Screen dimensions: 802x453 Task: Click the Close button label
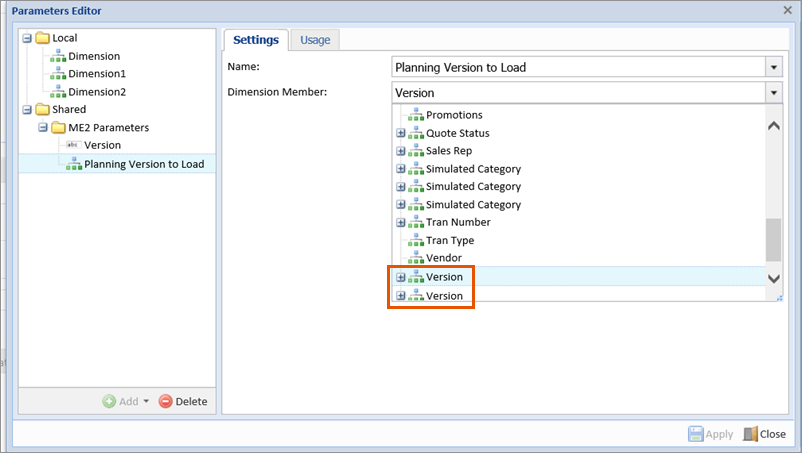pyautogui.click(x=773, y=434)
